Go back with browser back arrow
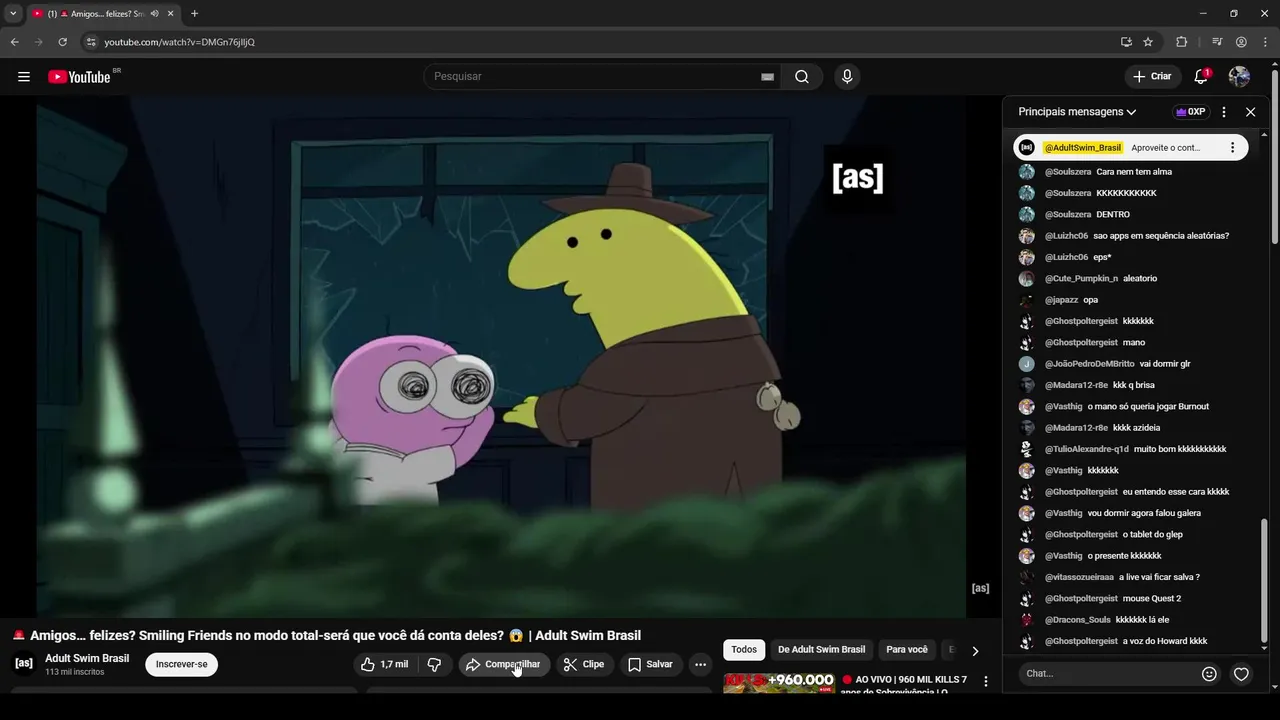1280x720 pixels. point(14,42)
